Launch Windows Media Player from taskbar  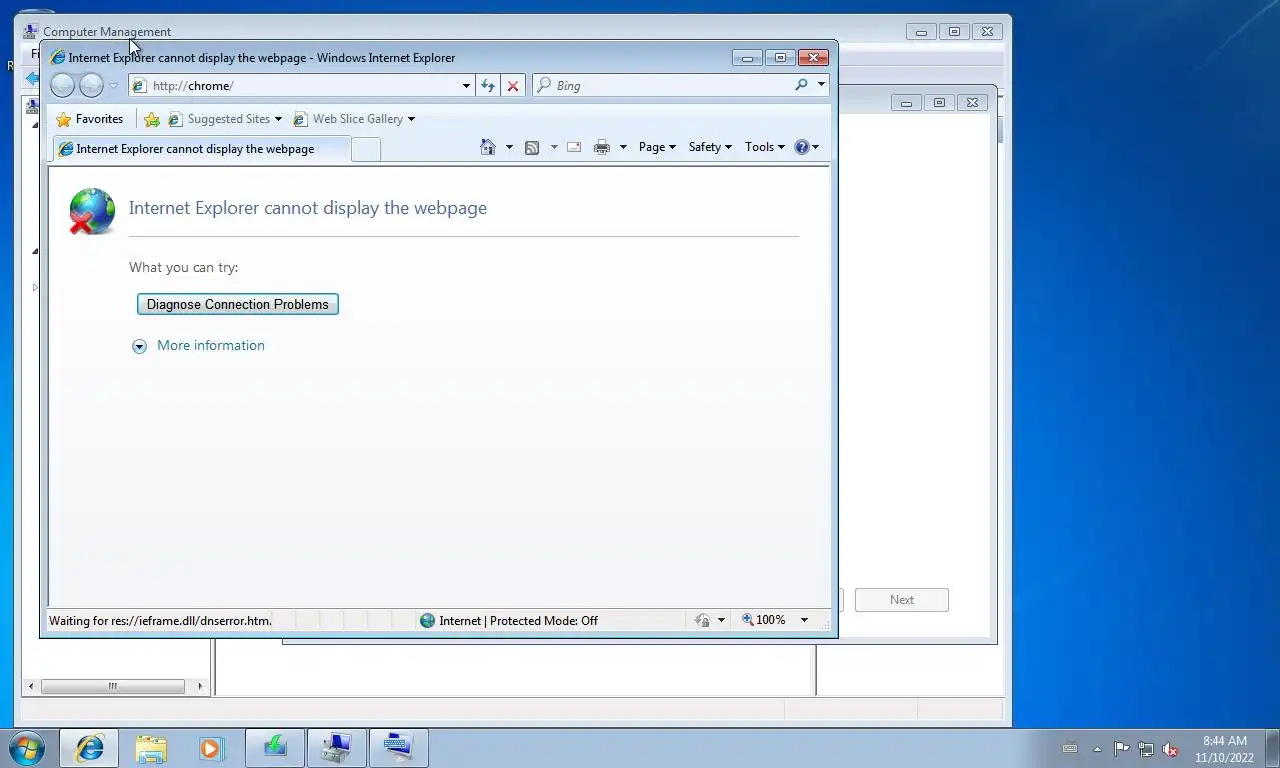coord(212,748)
